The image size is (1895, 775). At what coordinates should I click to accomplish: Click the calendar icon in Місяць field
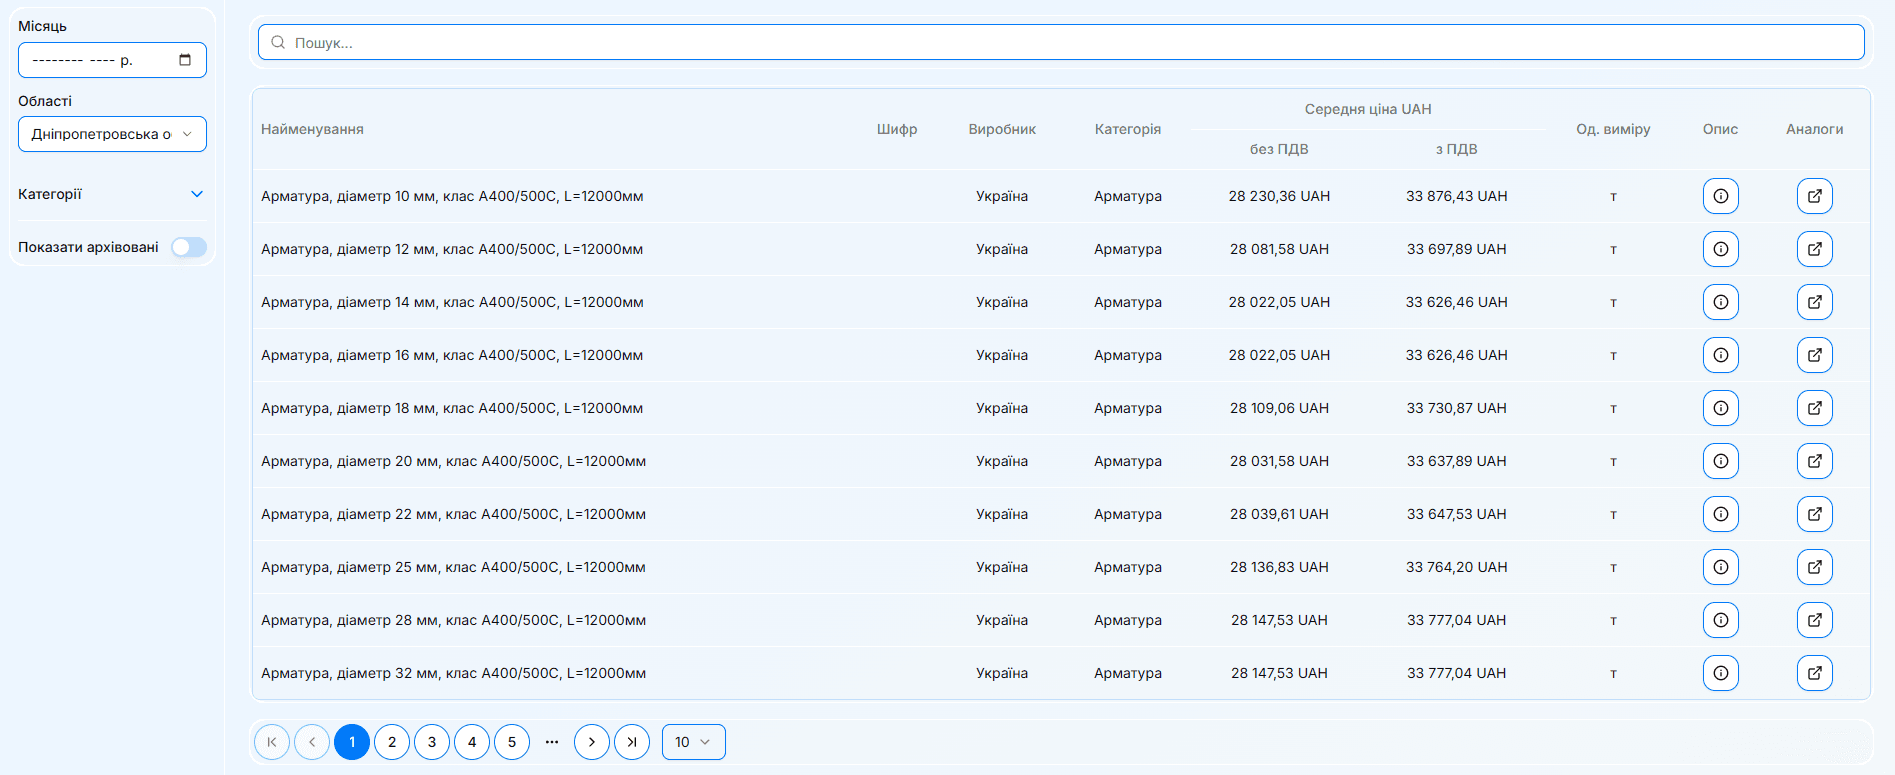[185, 60]
